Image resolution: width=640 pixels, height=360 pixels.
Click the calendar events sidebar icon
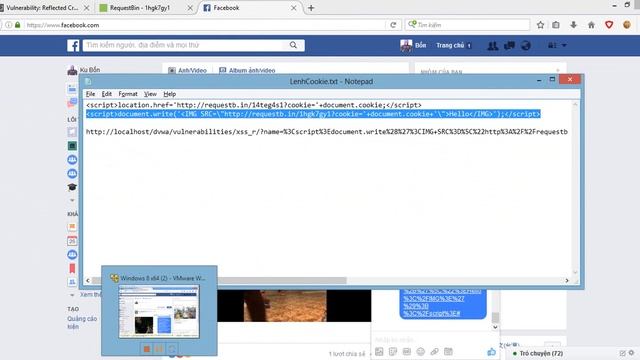pyautogui.click(x=72, y=241)
